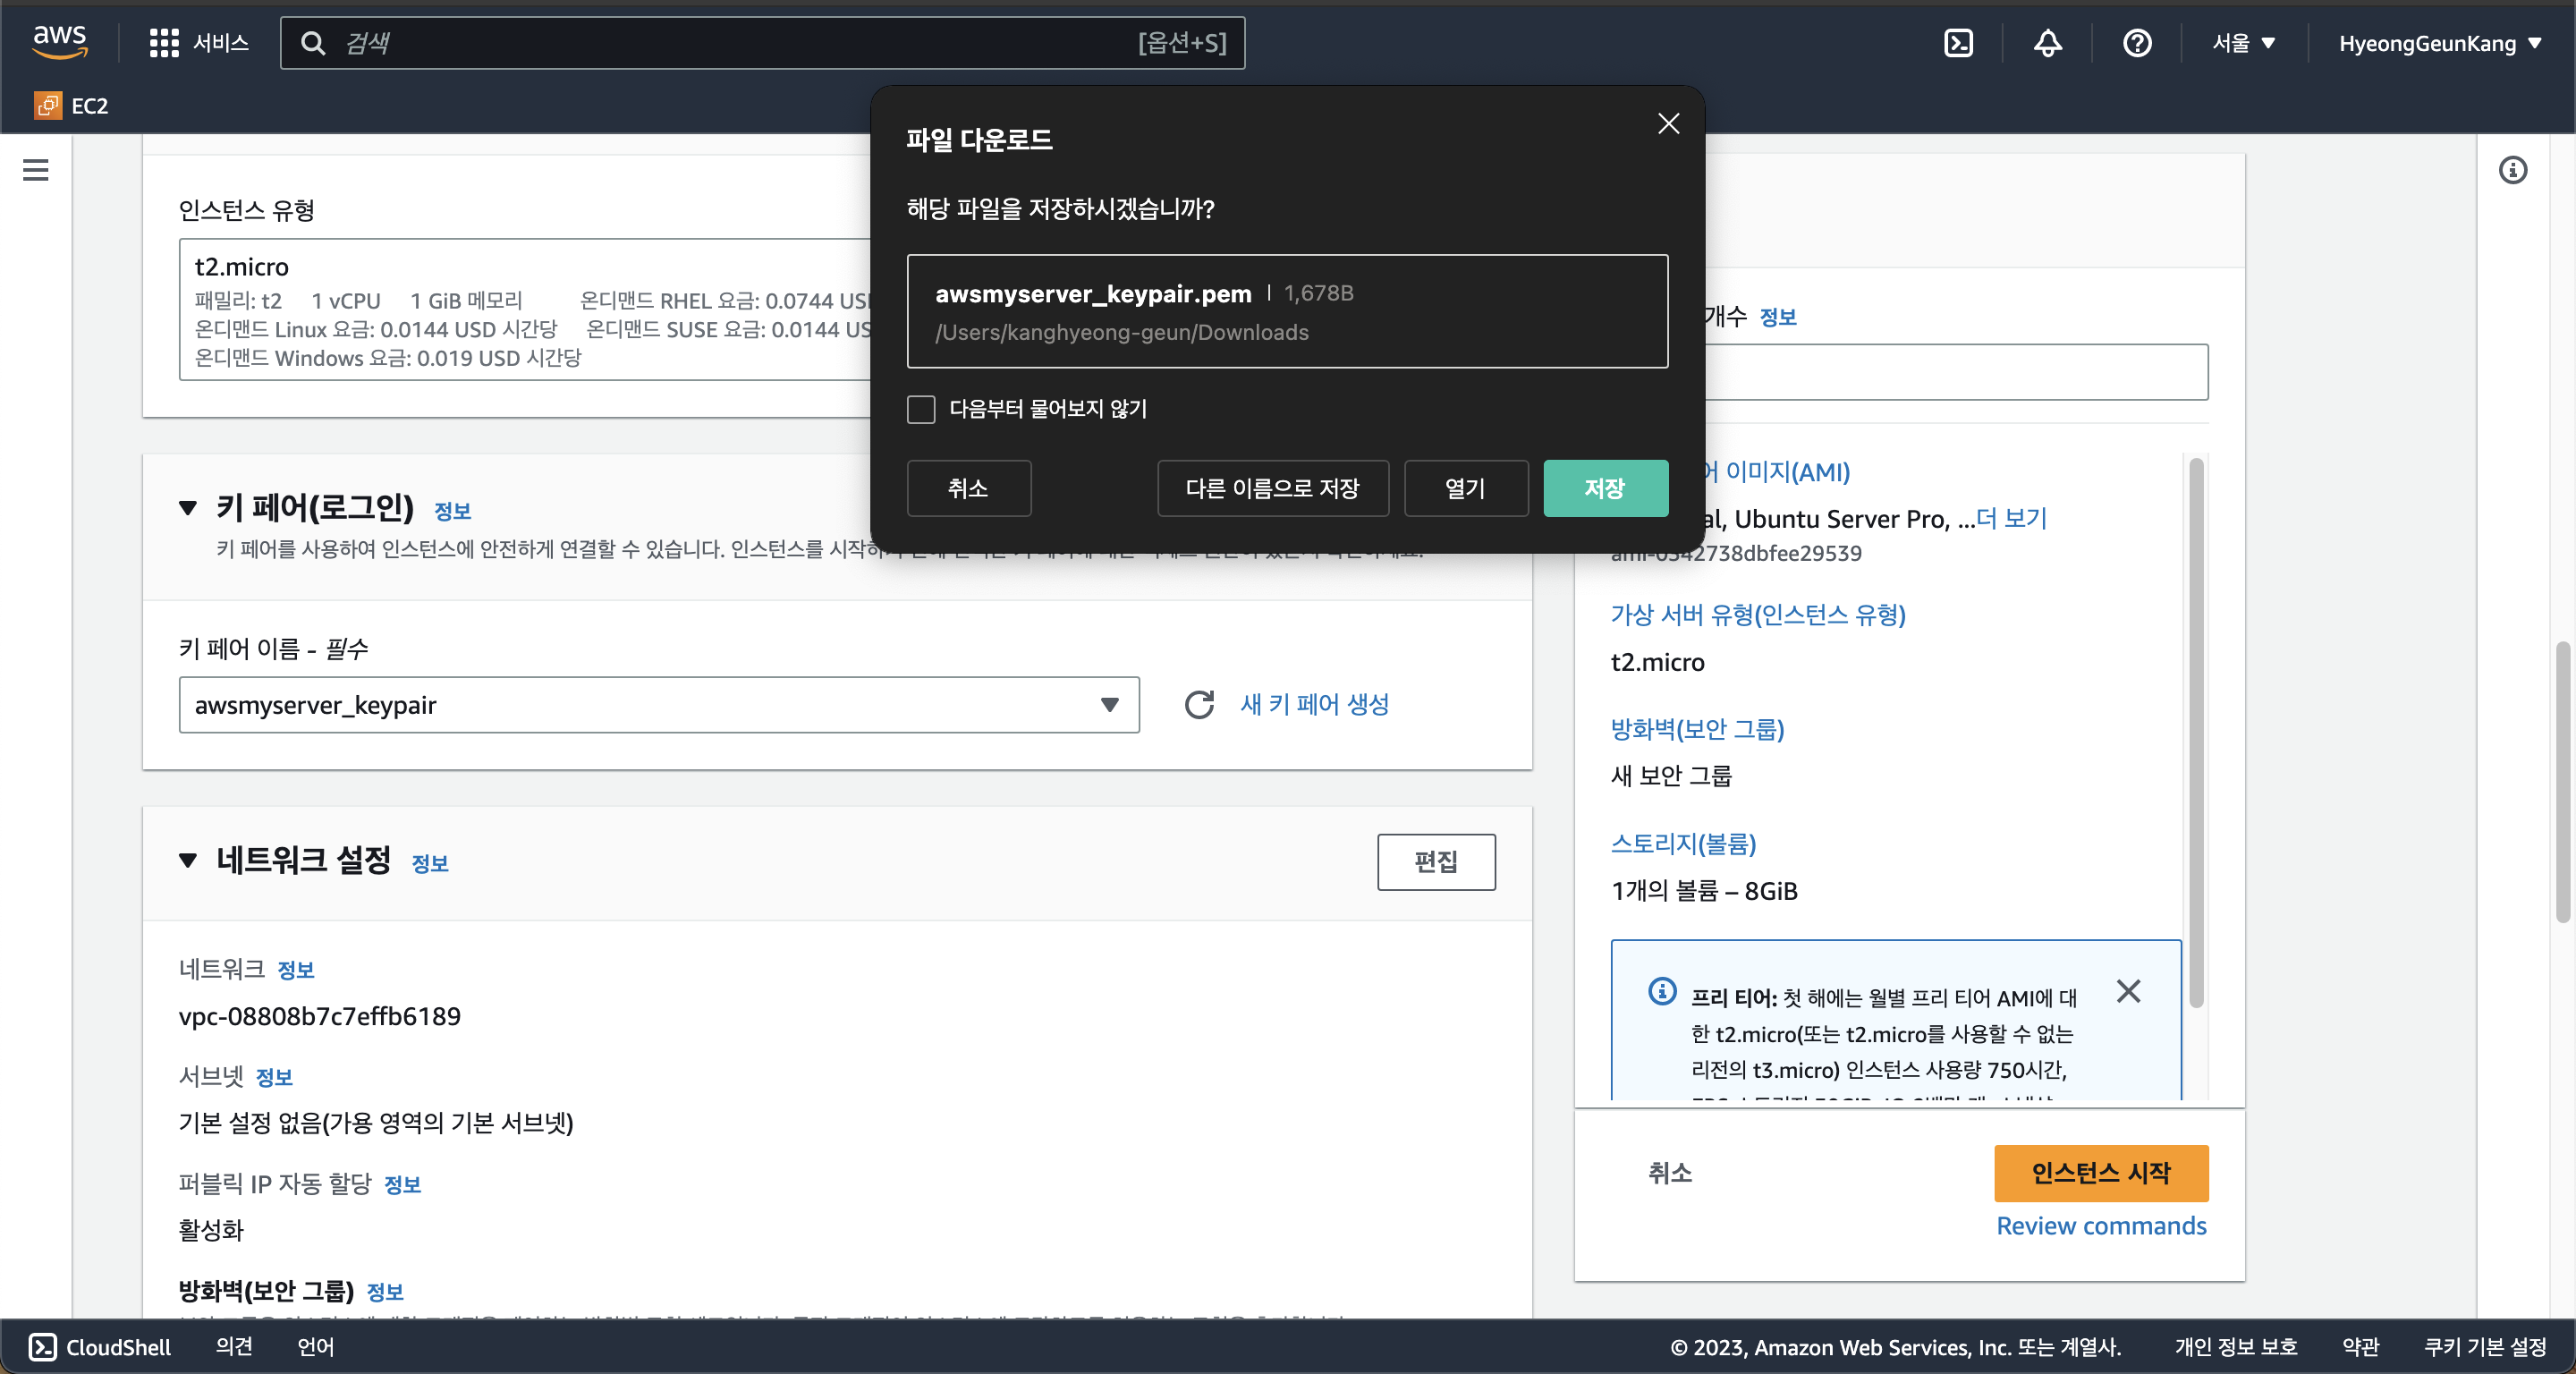Image resolution: width=2576 pixels, height=1374 pixels.
Task: Open the notifications bell
Action: pos(2047,43)
